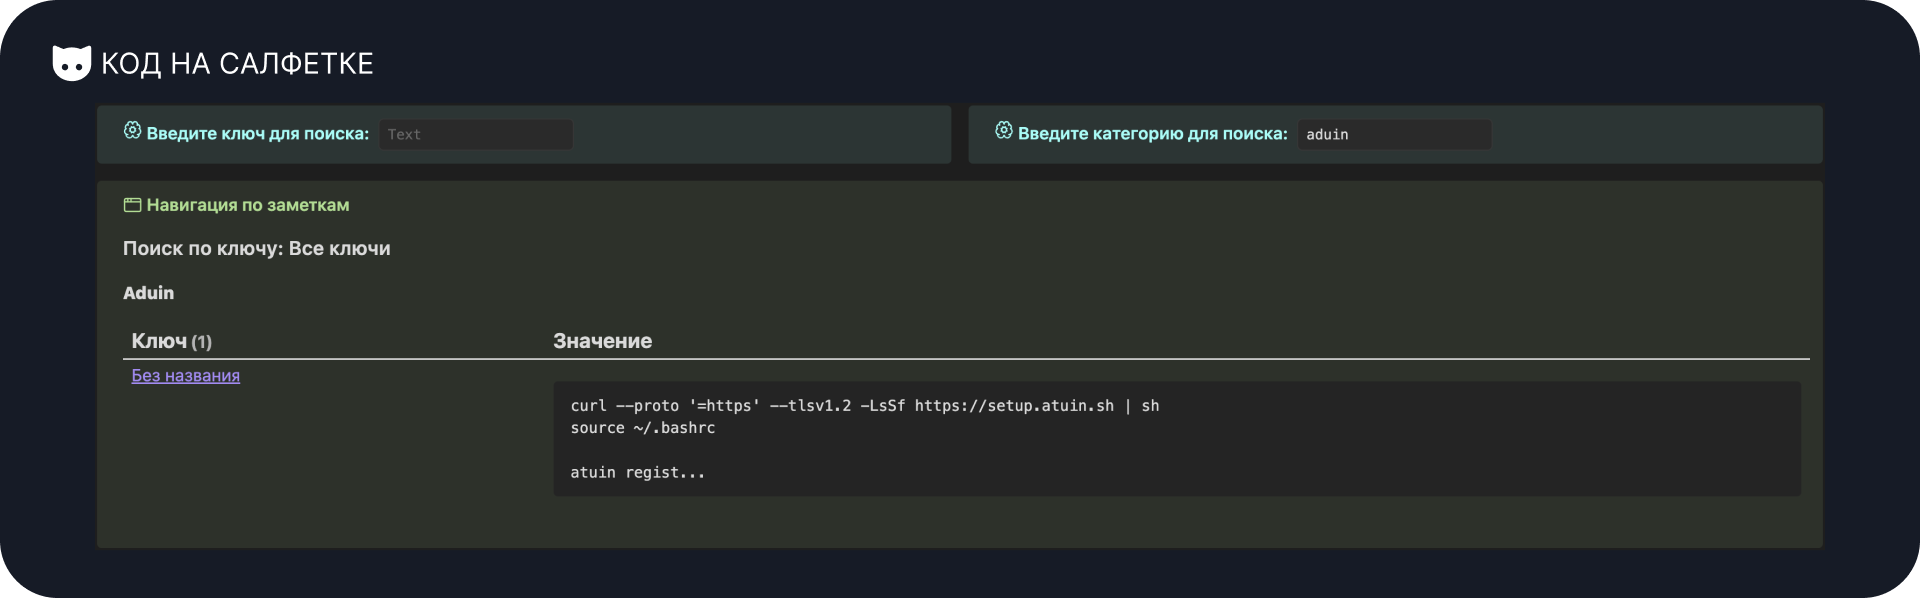Select the Aduin category heading

(148, 293)
